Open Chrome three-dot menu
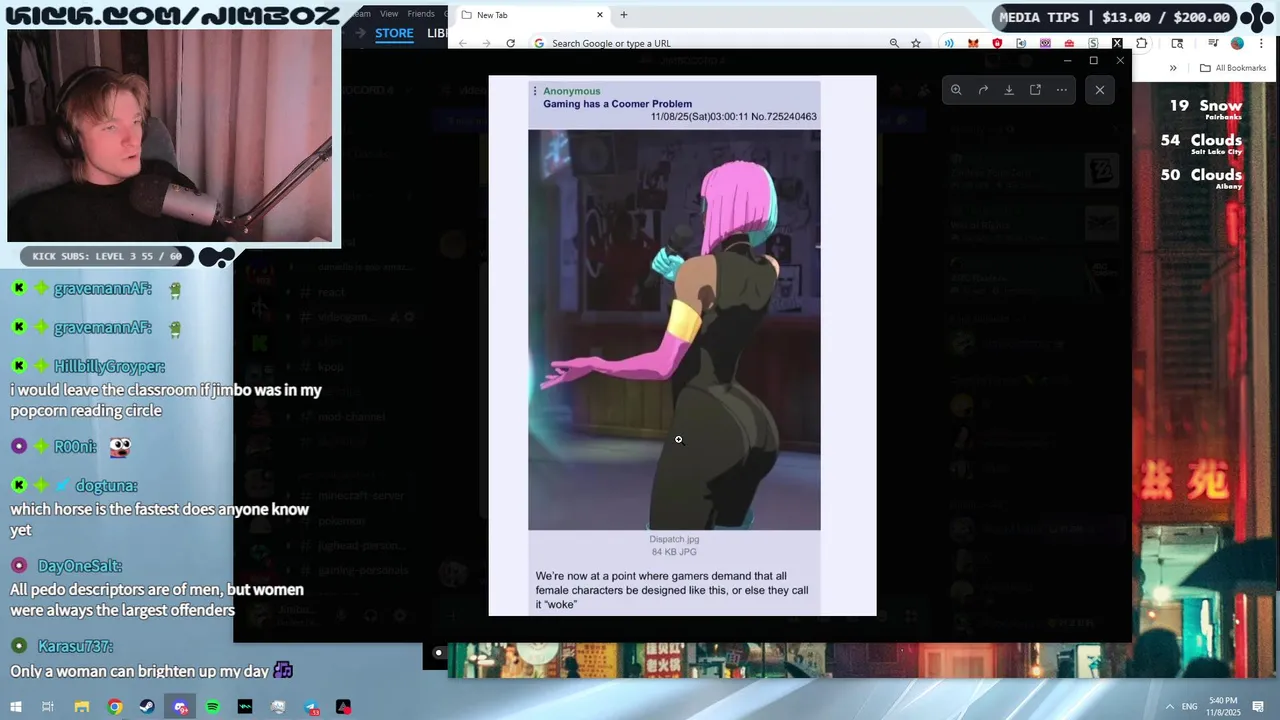The width and height of the screenshot is (1280, 720). (1260, 43)
